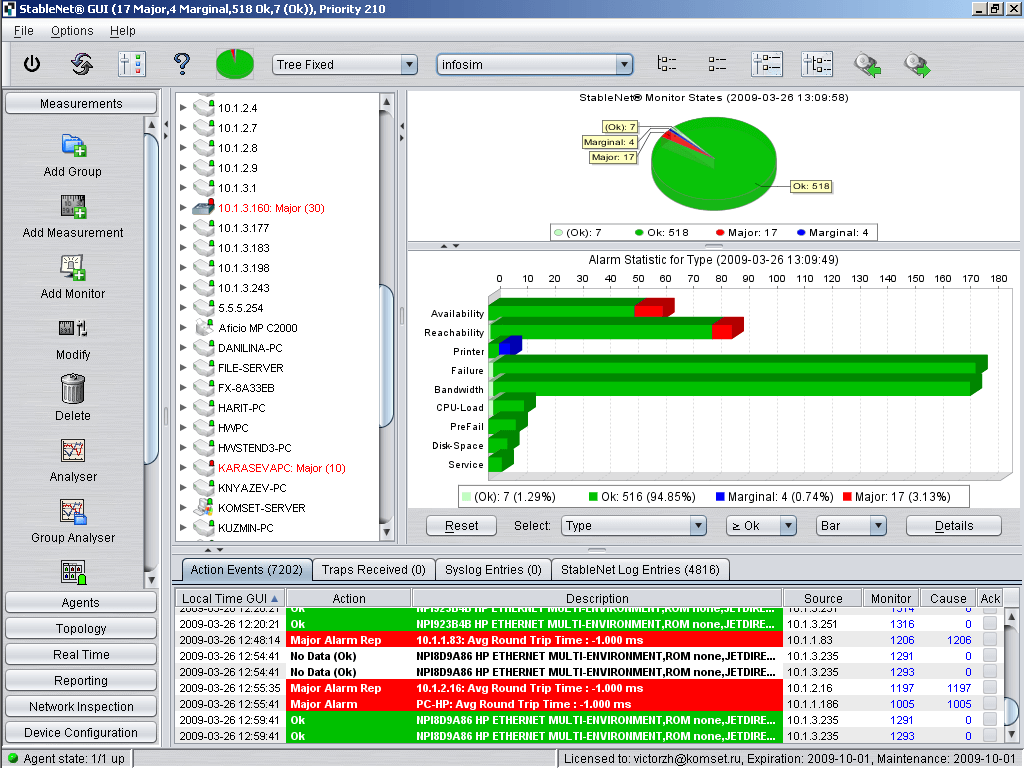Open the Network Inspection section
The image size is (1024, 768).
click(x=81, y=707)
